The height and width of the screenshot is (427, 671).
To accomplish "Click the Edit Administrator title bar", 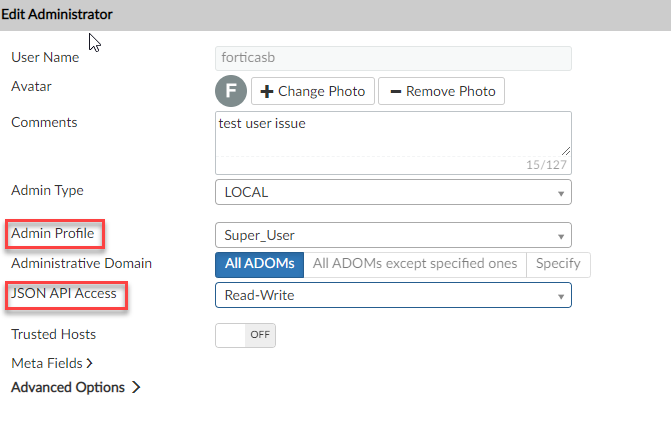I will pyautogui.click(x=335, y=15).
